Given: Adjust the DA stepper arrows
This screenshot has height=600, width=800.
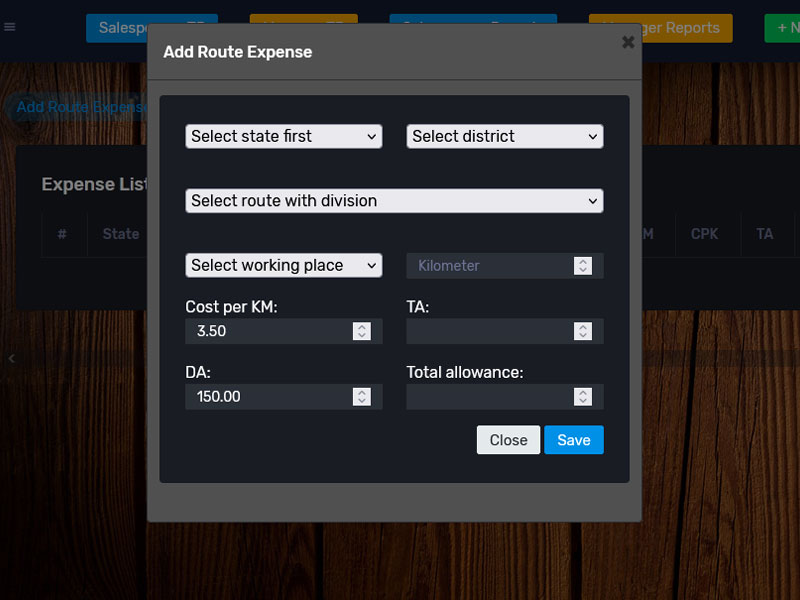Looking at the screenshot, I should pyautogui.click(x=362, y=397).
